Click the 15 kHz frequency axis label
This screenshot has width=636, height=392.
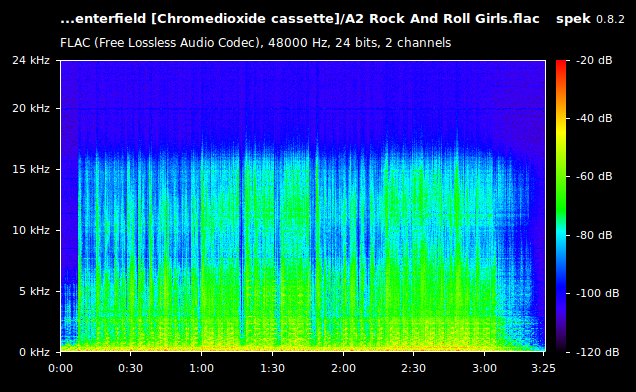point(31,169)
